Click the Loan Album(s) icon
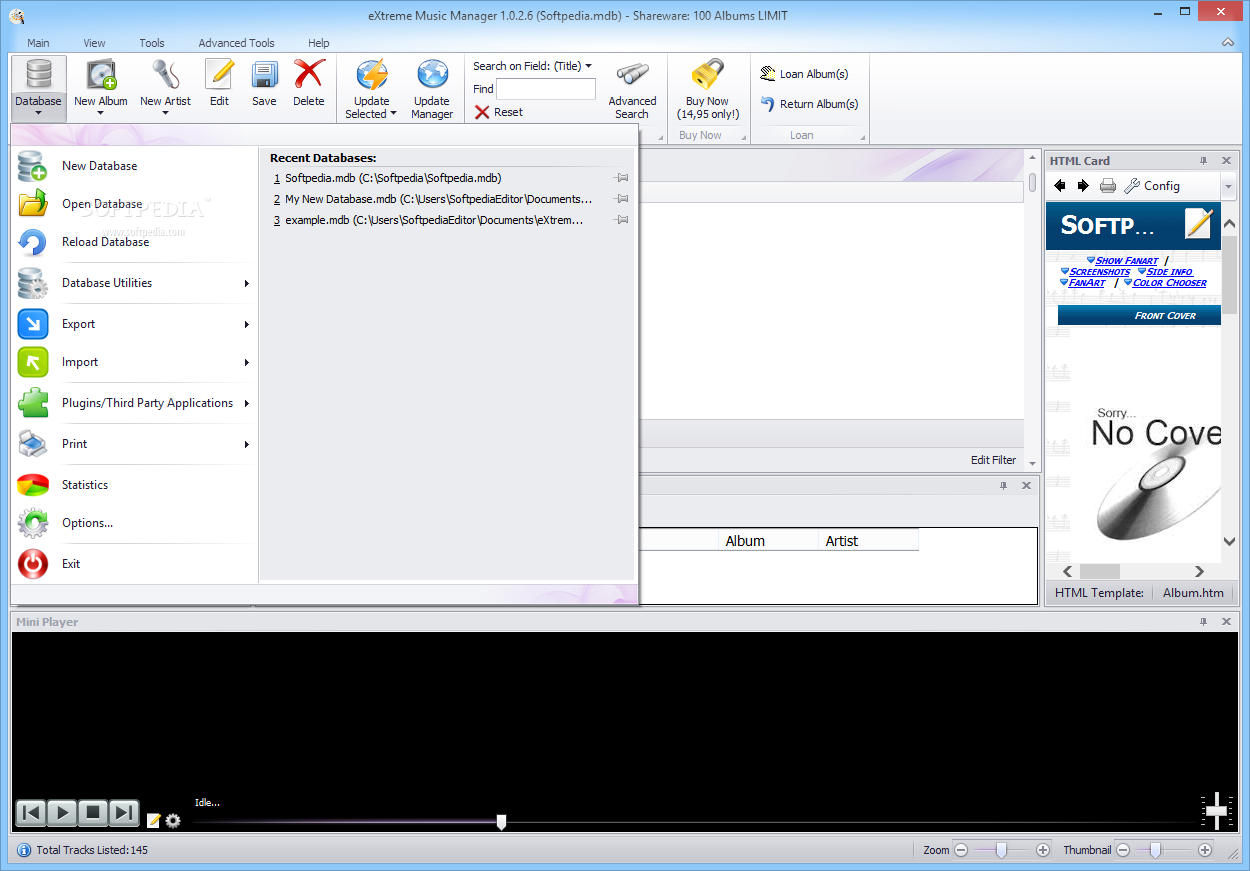 (x=768, y=74)
